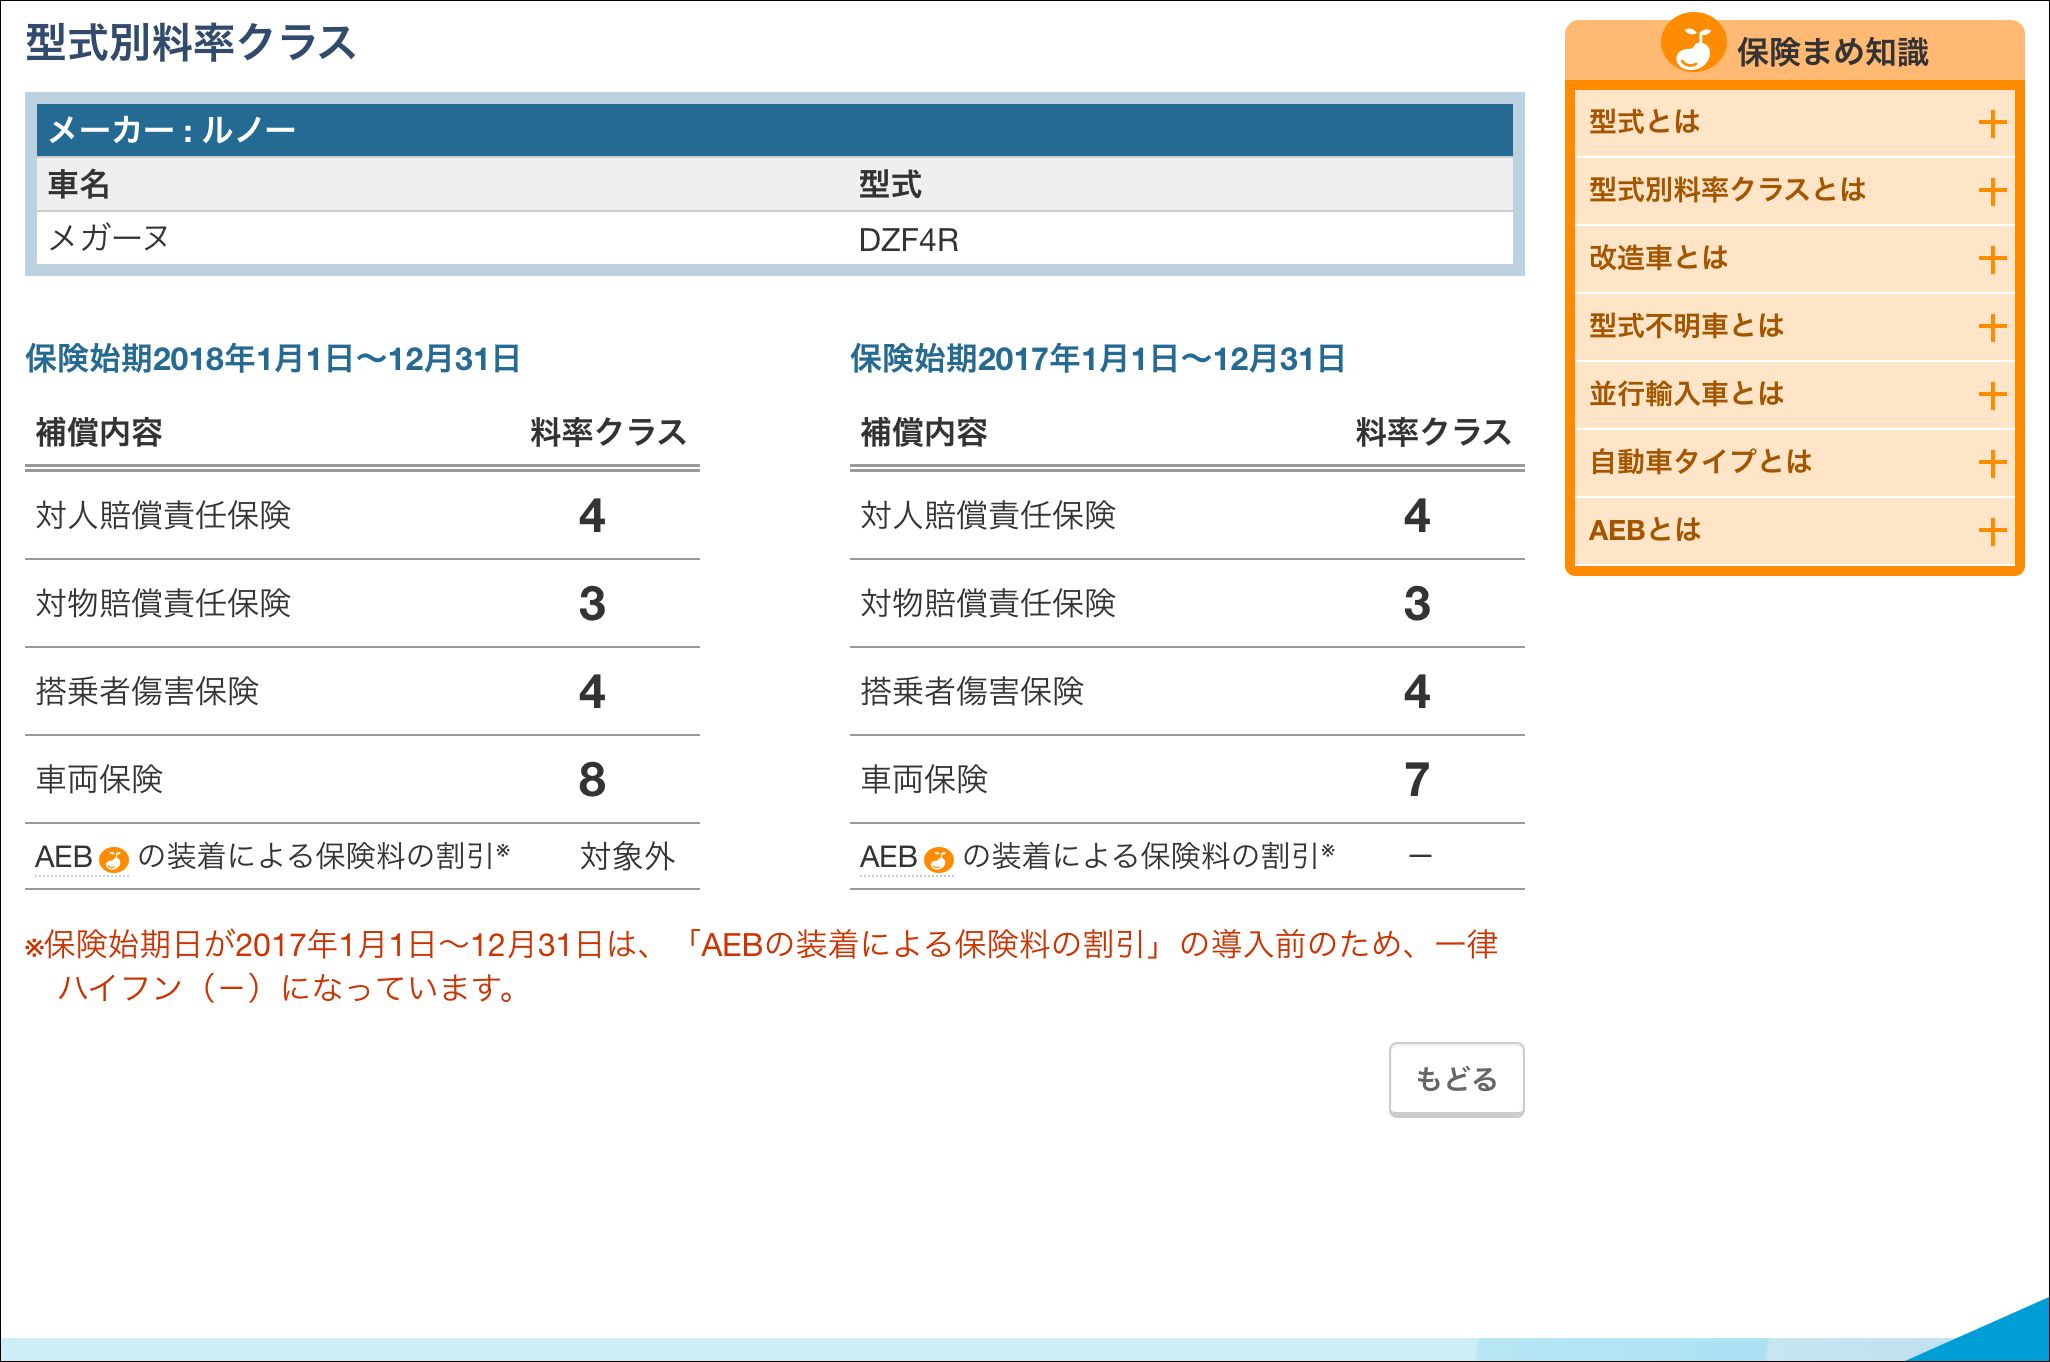Expand the 自動車タイプとは item
This screenshot has width=2050, height=1362.
pos(1795,463)
